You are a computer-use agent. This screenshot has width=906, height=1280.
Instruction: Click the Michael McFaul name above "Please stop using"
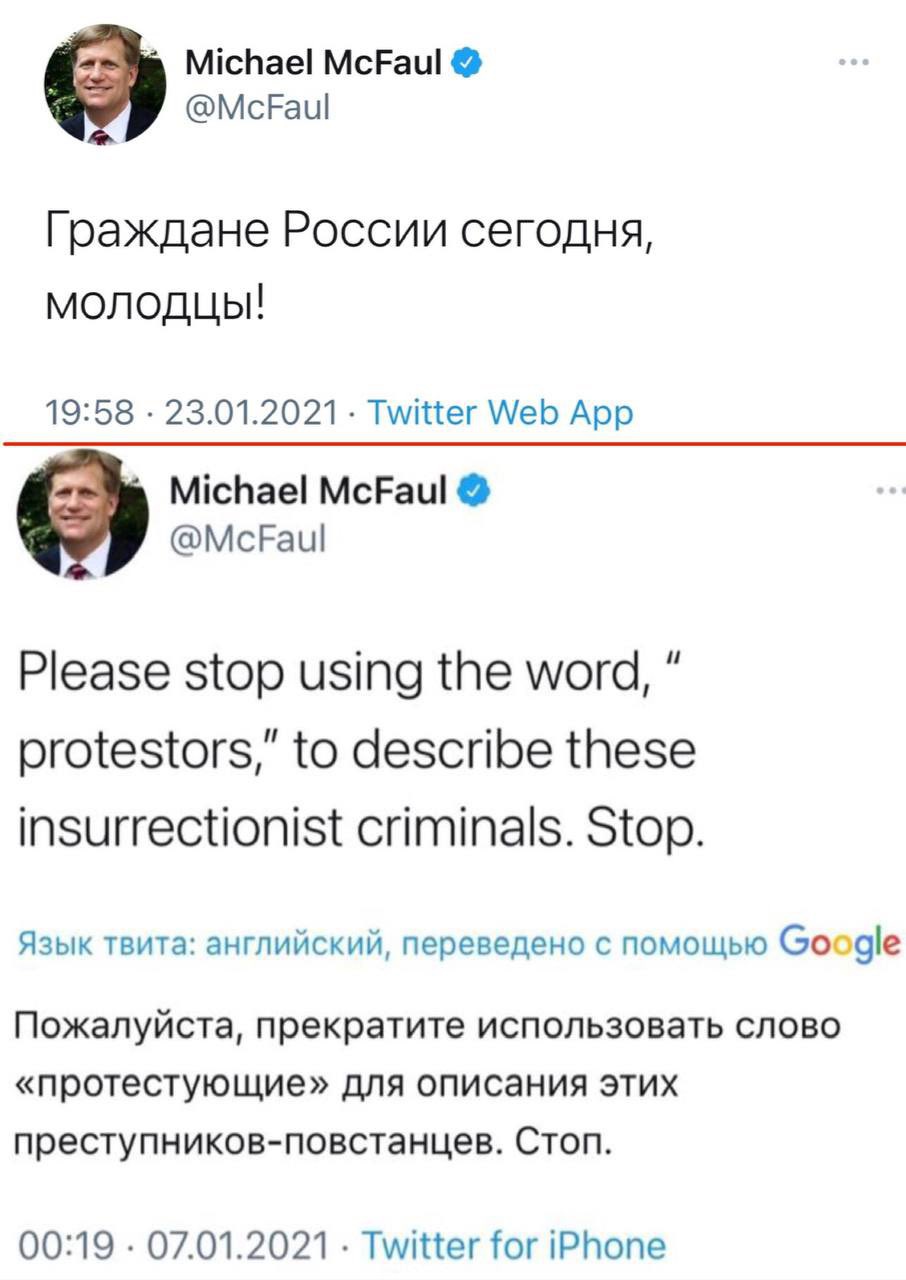[309, 493]
